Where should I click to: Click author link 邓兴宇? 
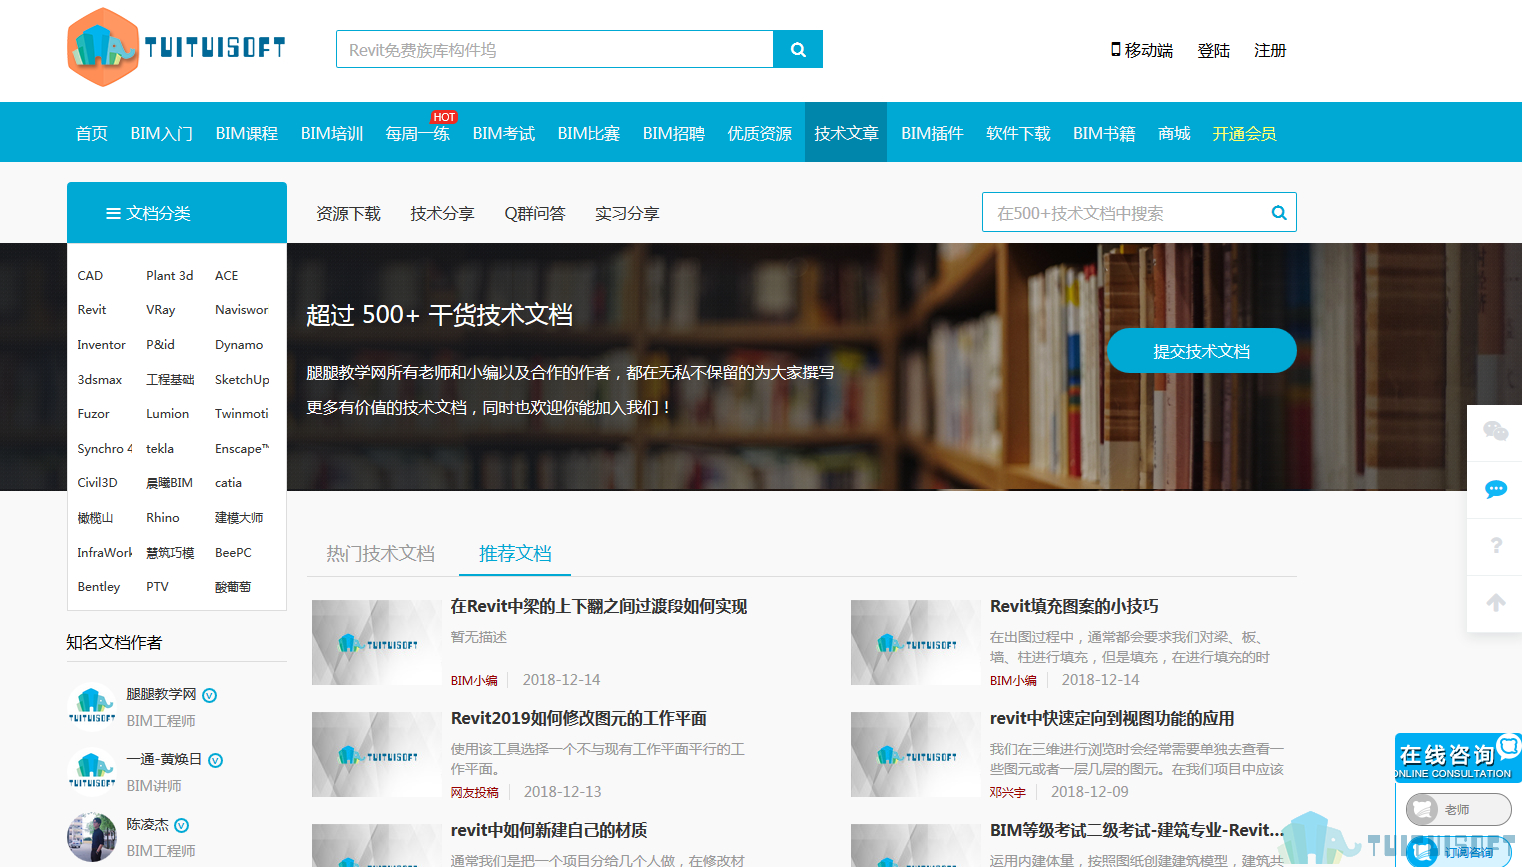point(1007,792)
